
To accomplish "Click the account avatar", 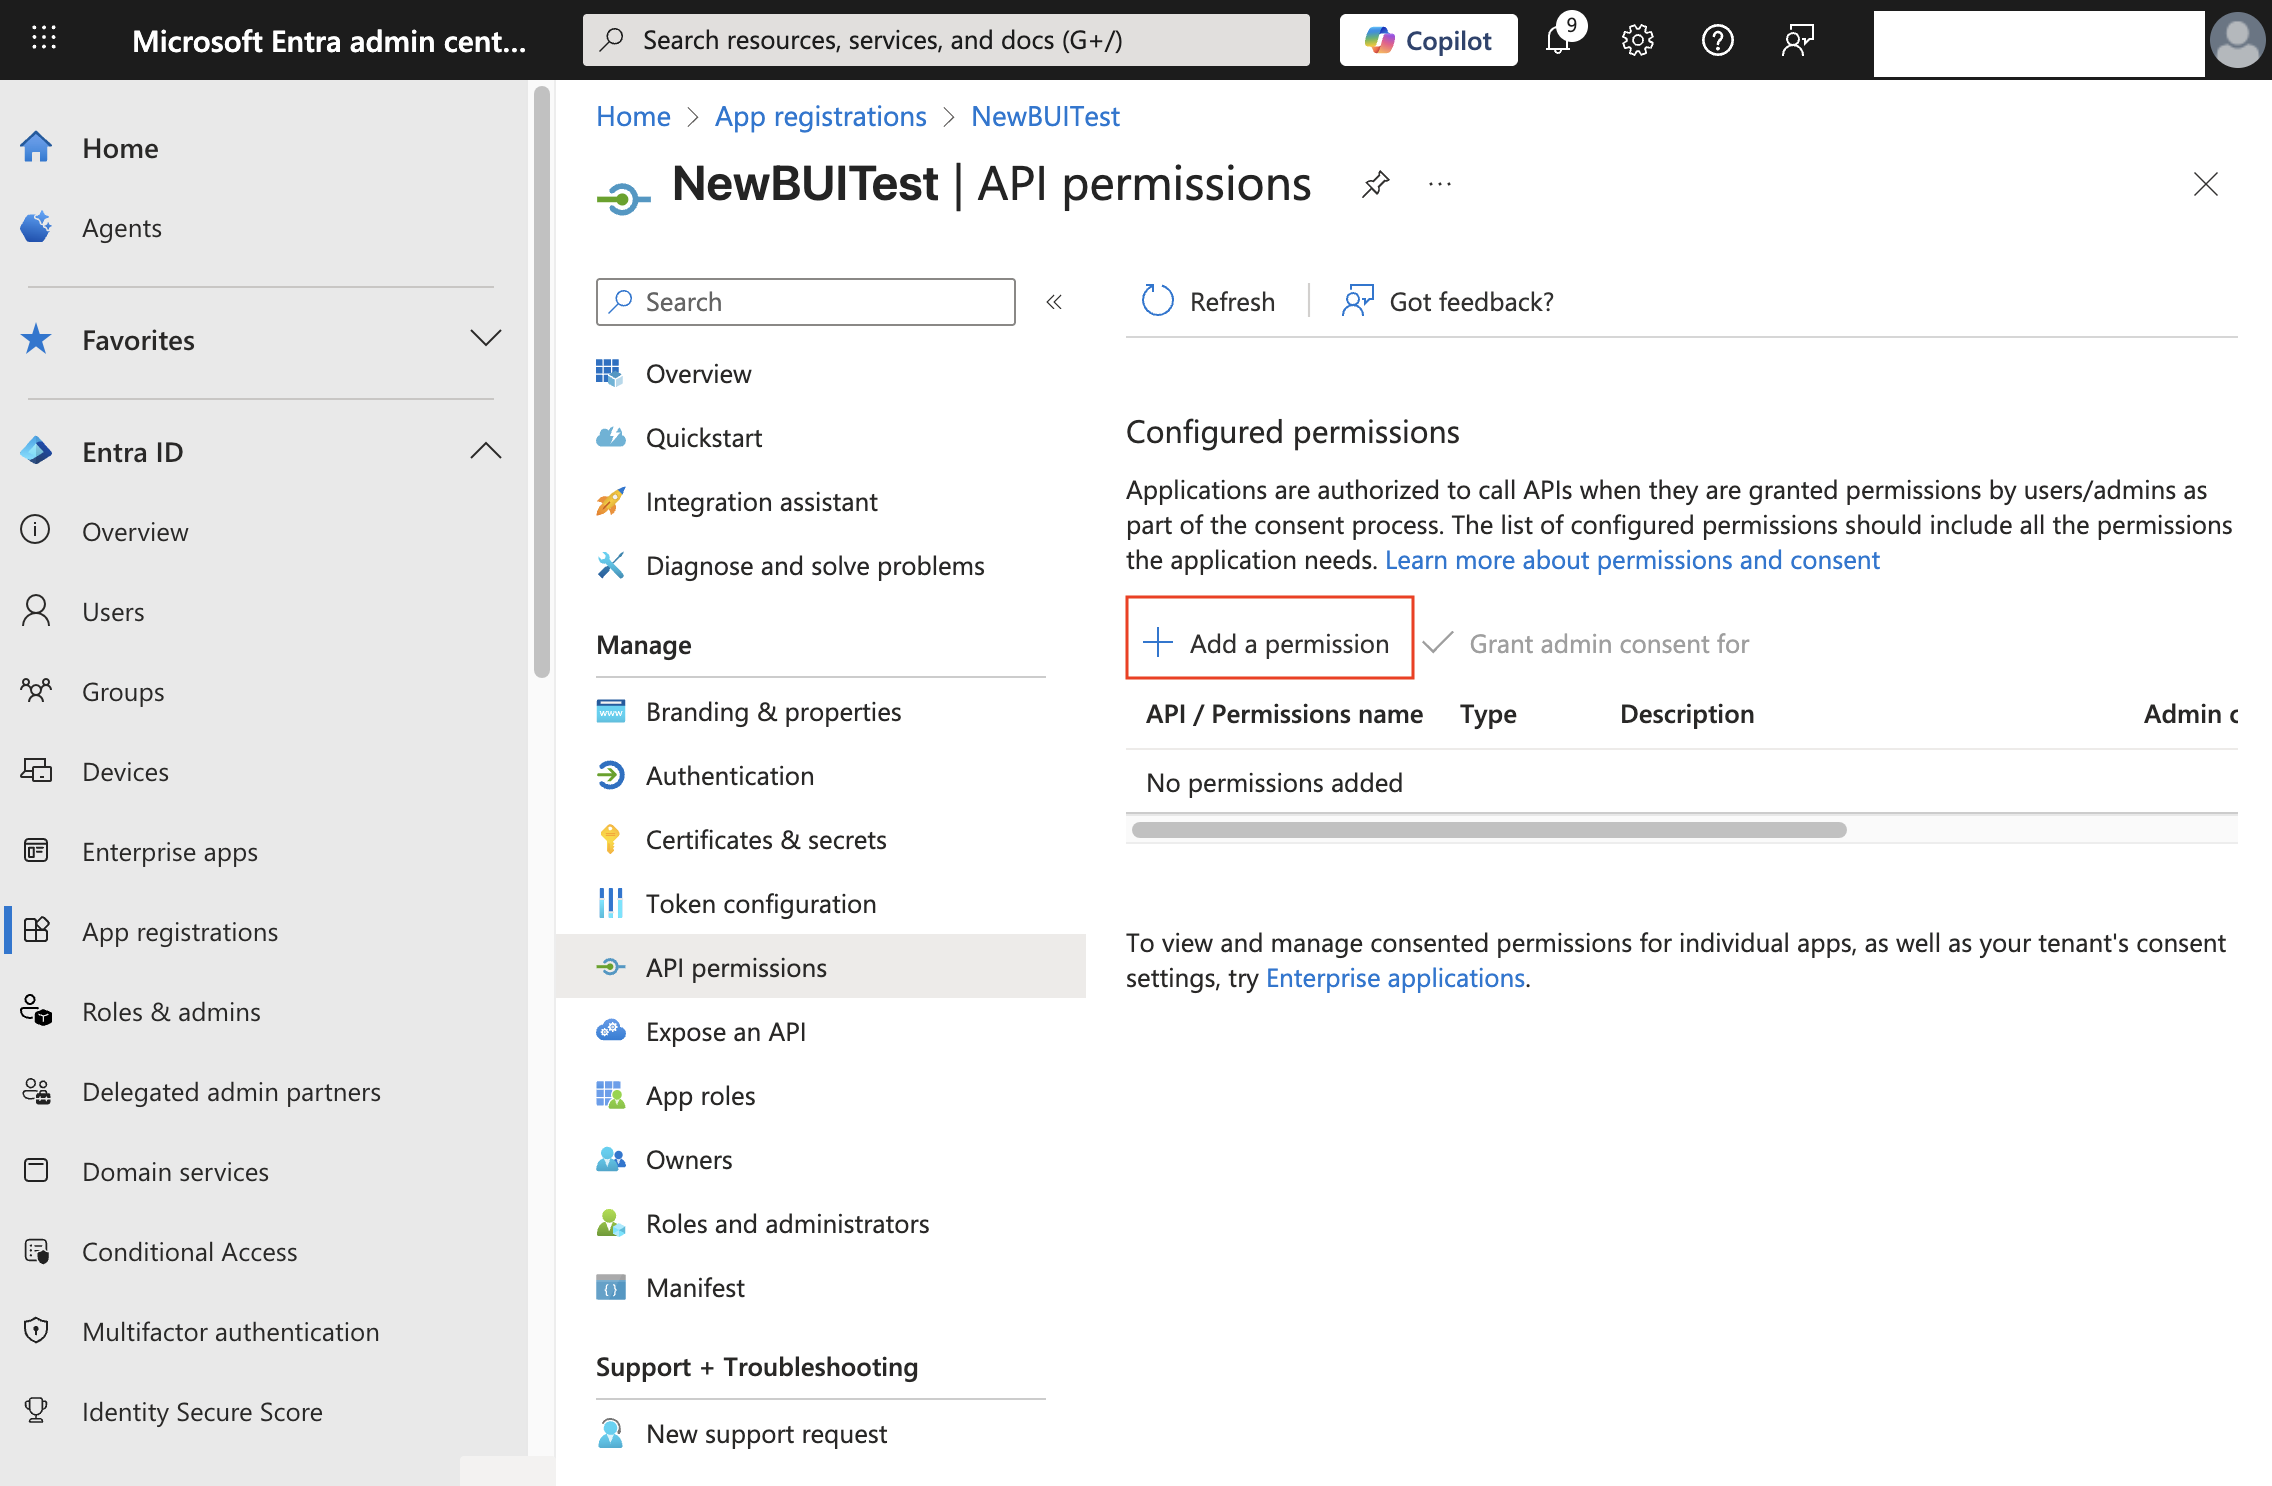I will pyautogui.click(x=2237, y=40).
